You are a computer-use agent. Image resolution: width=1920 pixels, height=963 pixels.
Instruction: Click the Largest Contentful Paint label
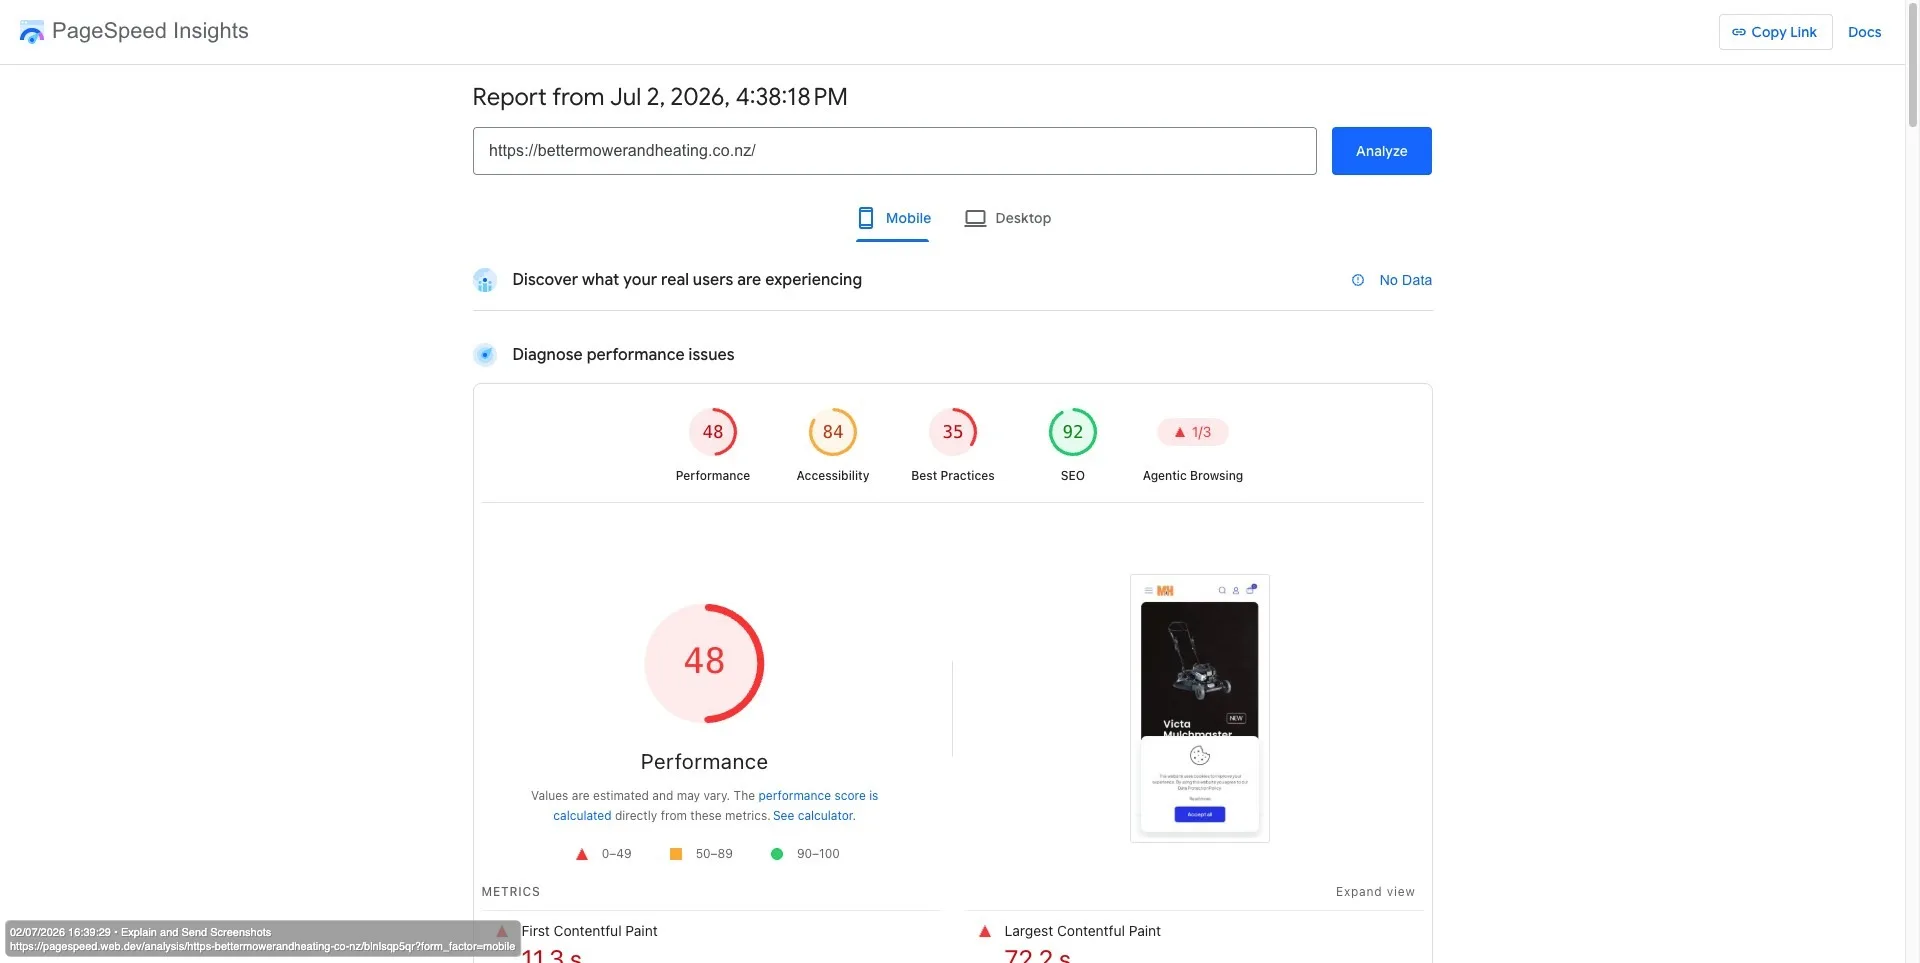click(1082, 931)
